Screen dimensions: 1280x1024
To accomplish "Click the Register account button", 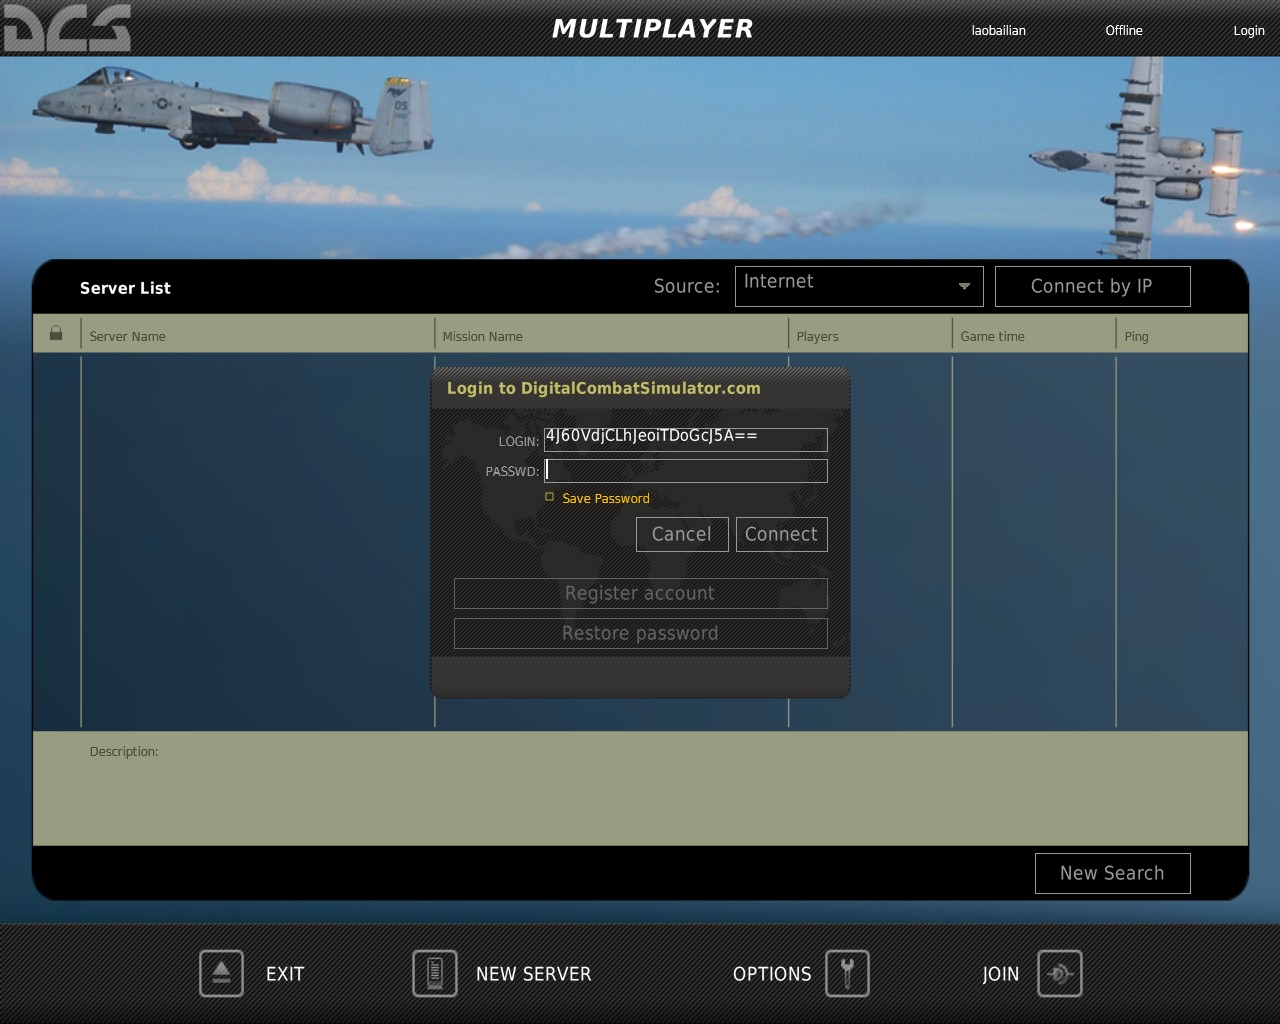I will pyautogui.click(x=640, y=593).
